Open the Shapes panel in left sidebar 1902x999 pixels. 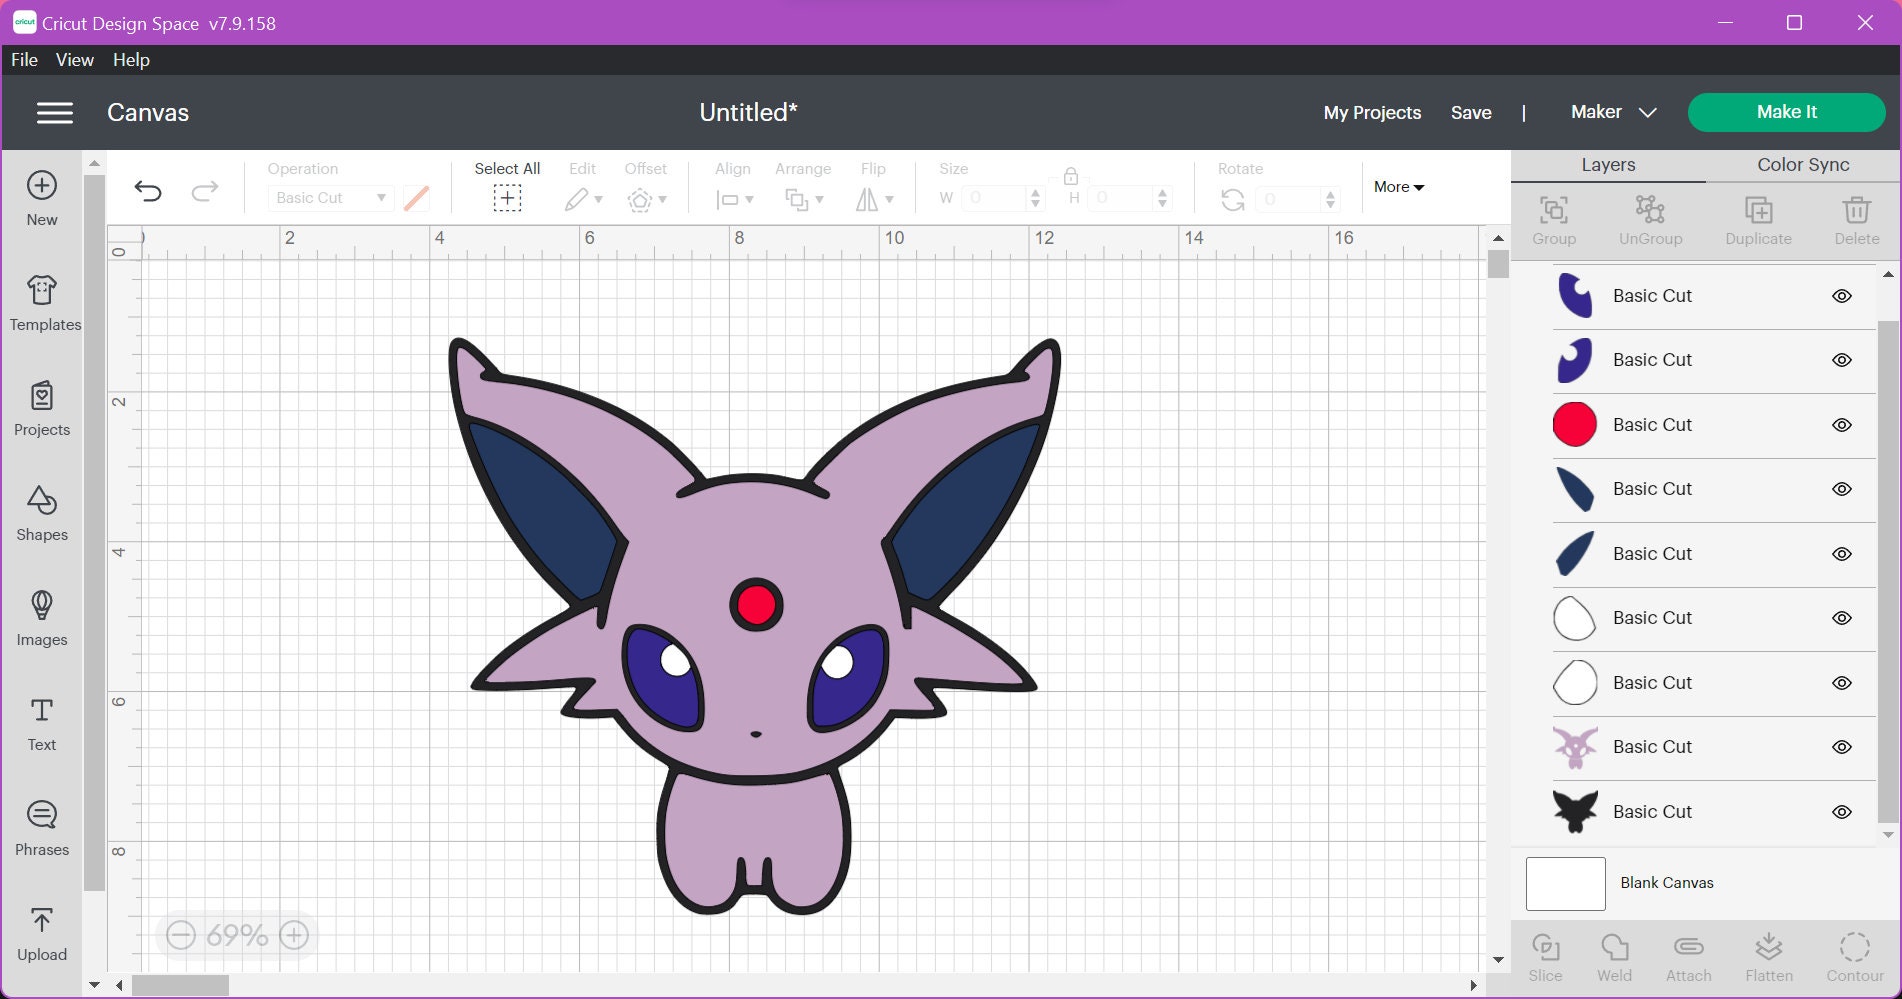tap(41, 512)
